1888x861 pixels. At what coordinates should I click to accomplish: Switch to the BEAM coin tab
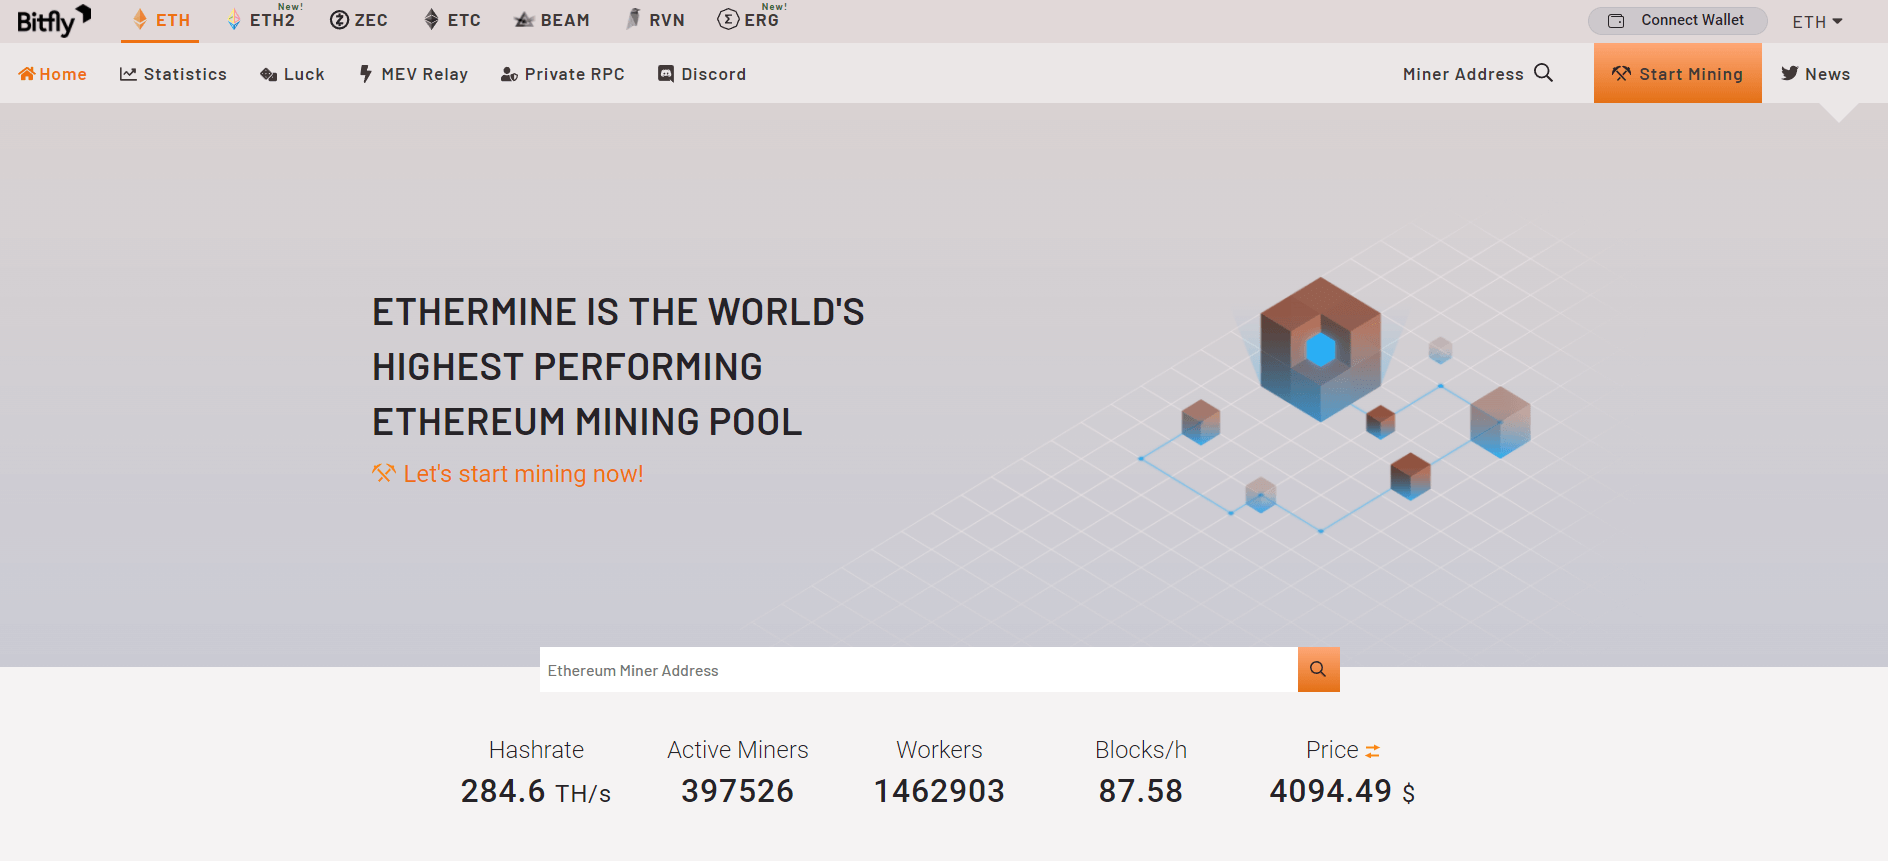click(552, 20)
